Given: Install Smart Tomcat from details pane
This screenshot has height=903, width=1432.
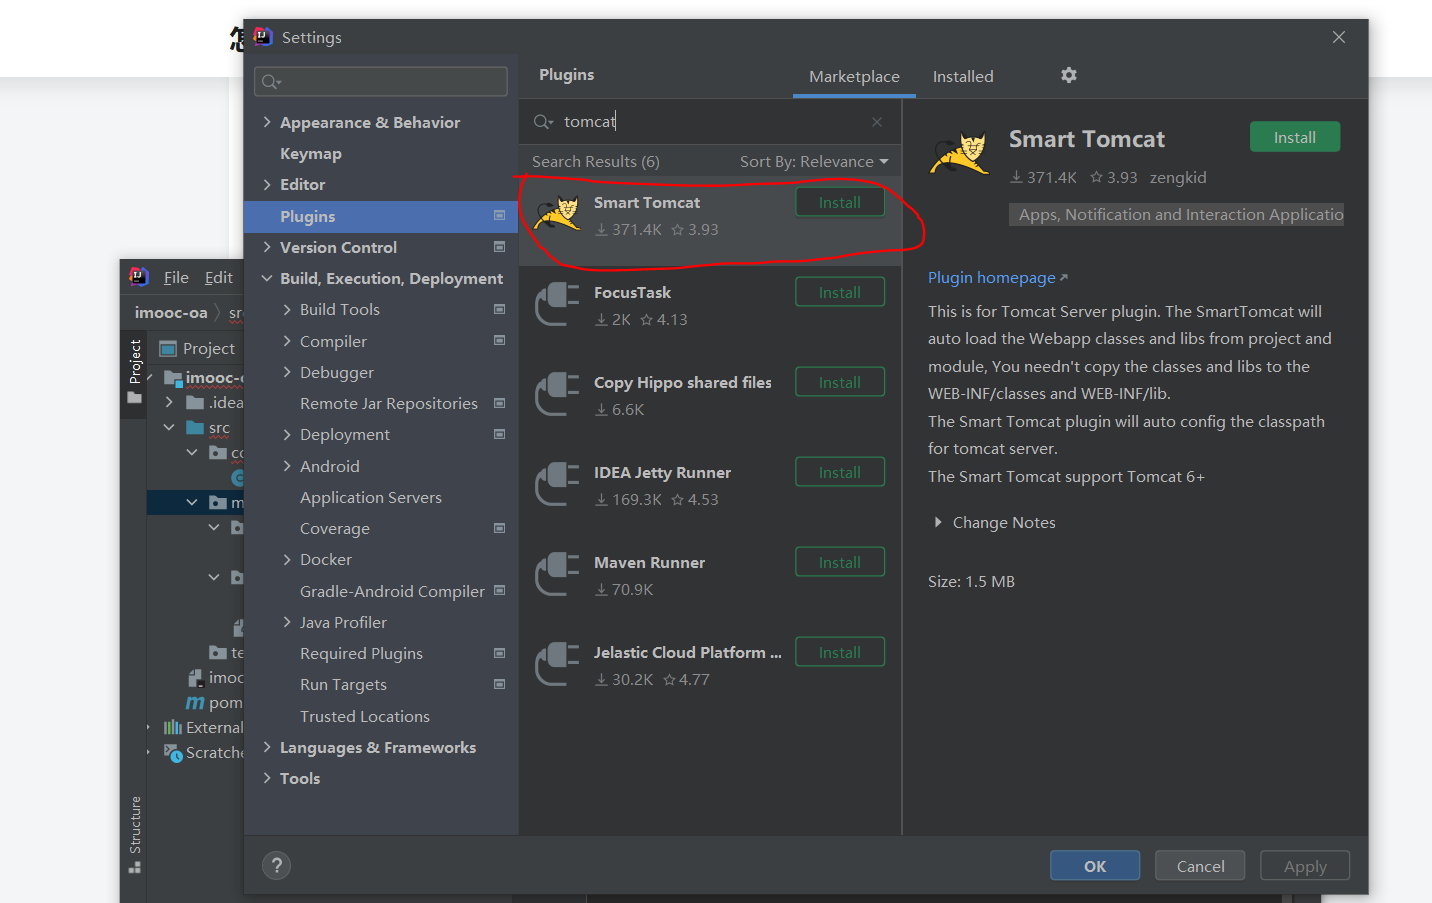Looking at the screenshot, I should pyautogui.click(x=1295, y=137).
